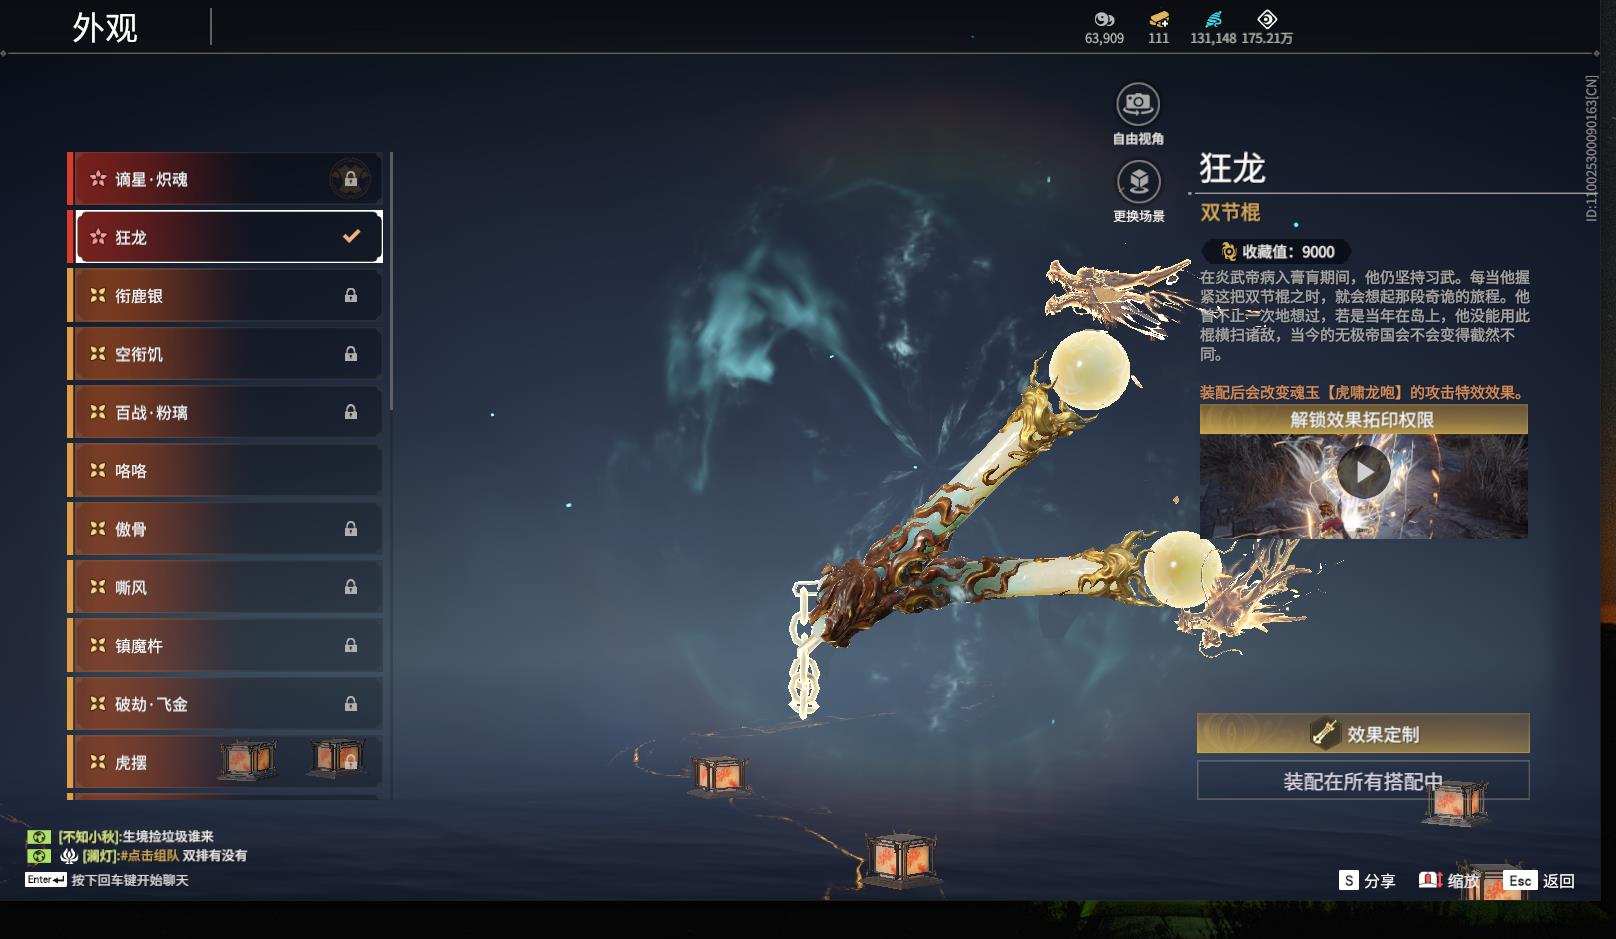Click the rarity icon on 咯咯 row
This screenshot has height=939, width=1616.
(98, 470)
